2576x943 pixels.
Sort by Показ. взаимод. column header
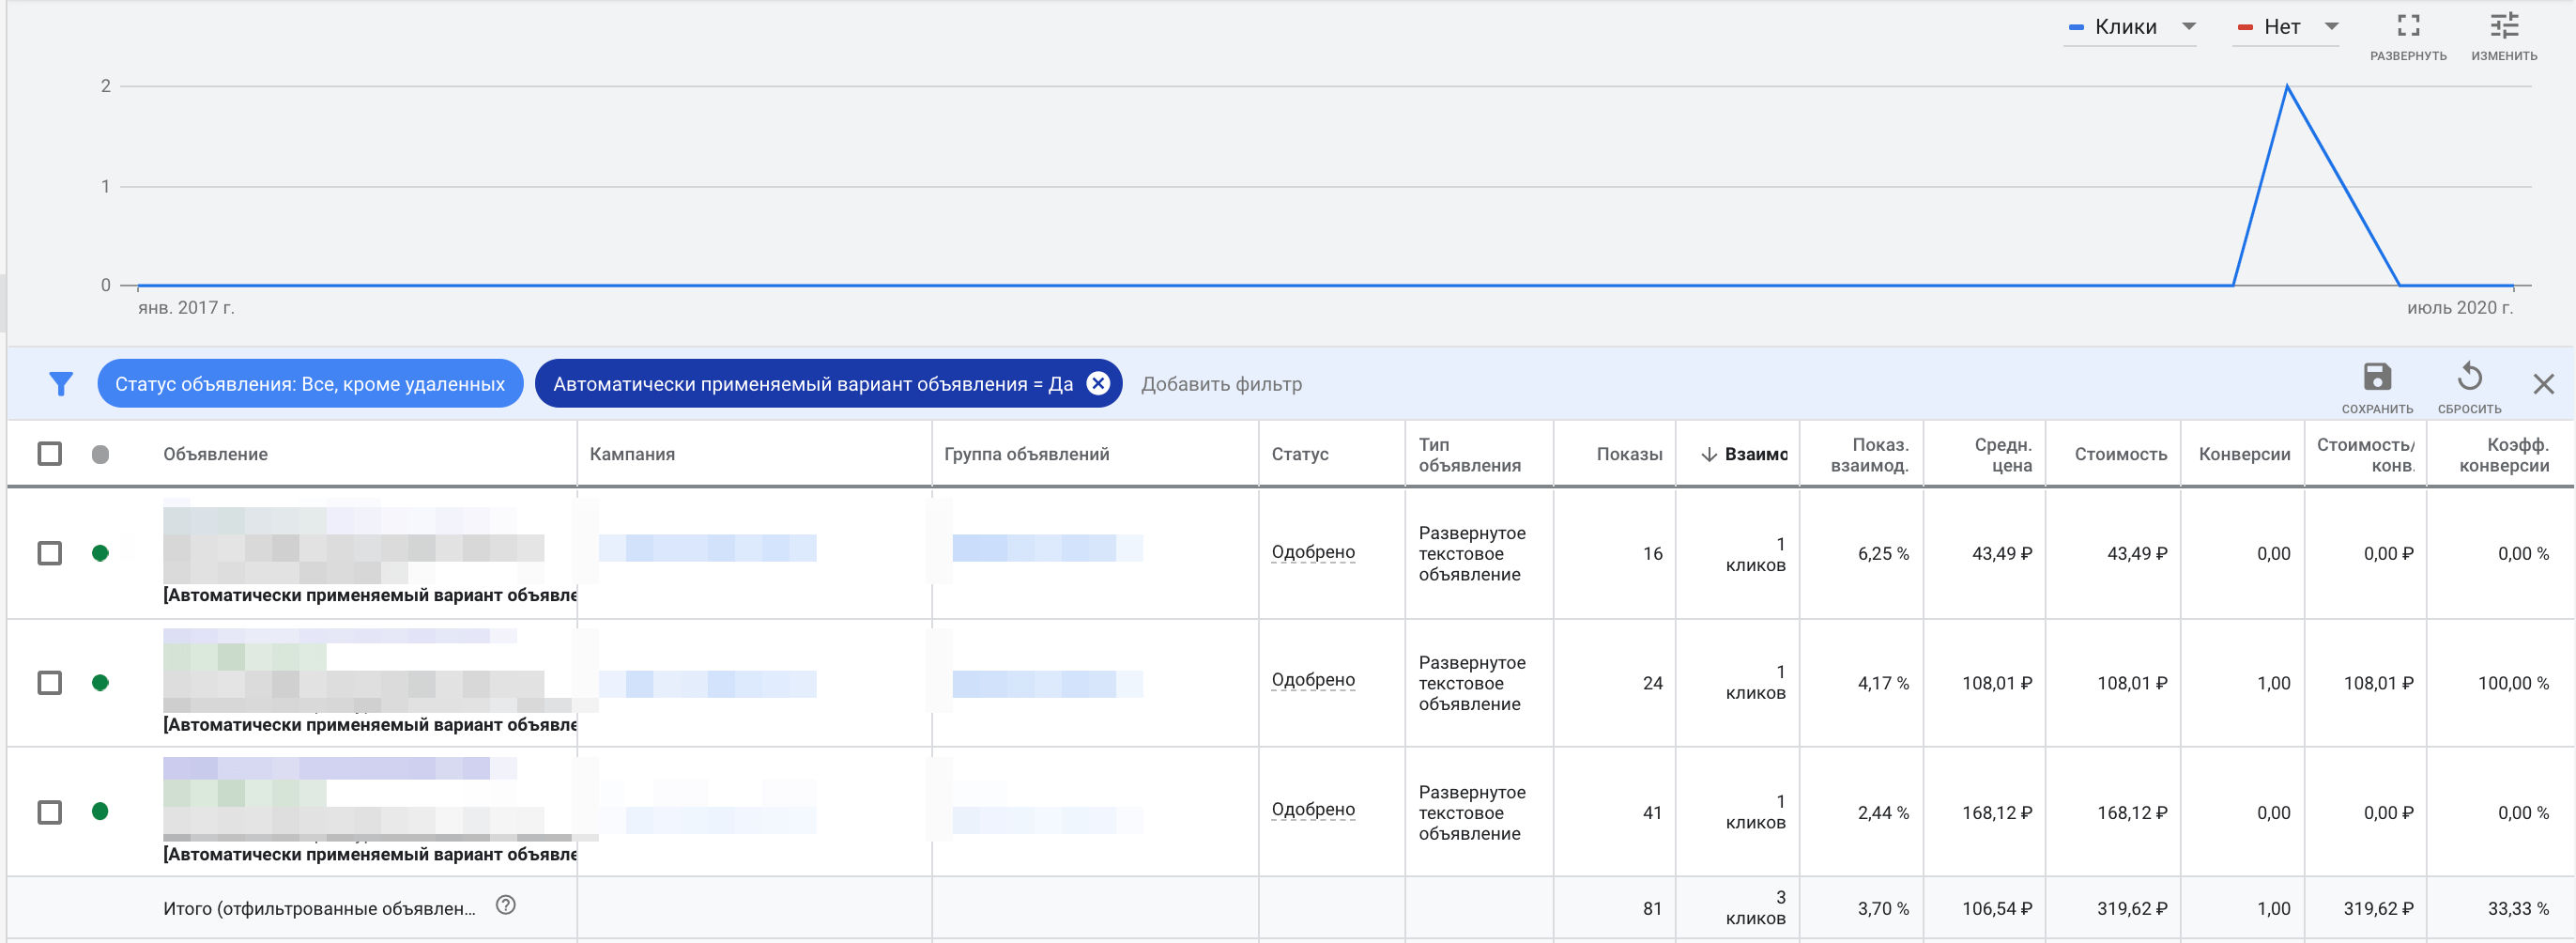coord(1869,455)
